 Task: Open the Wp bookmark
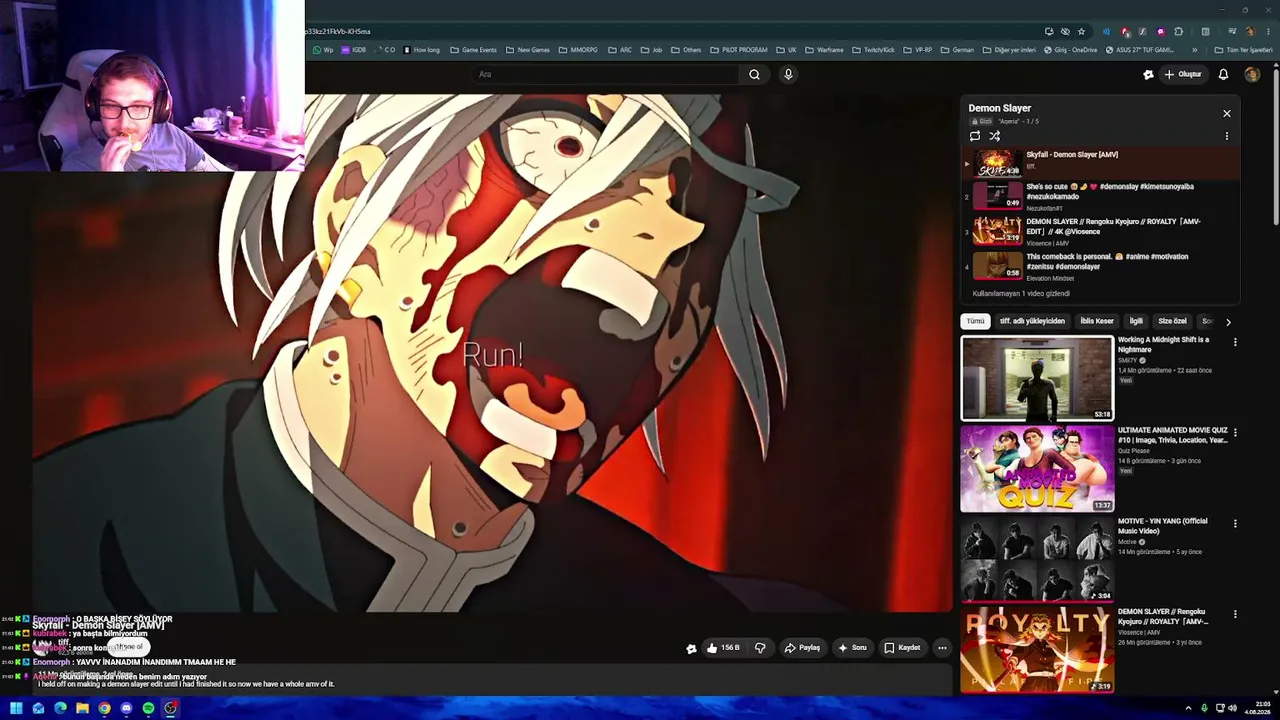coord(323,50)
